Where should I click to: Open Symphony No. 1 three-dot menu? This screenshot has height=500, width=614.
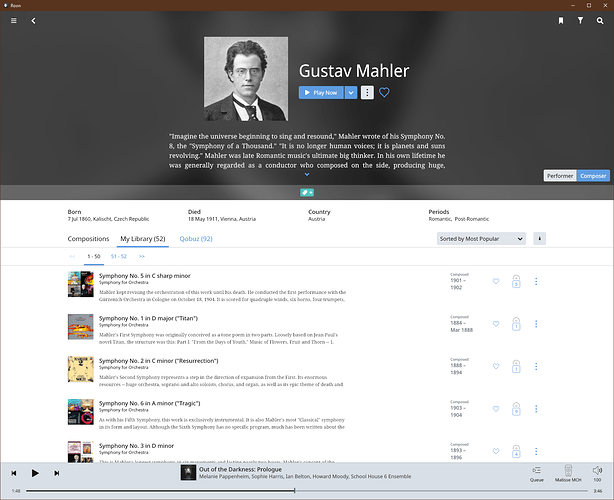point(536,324)
